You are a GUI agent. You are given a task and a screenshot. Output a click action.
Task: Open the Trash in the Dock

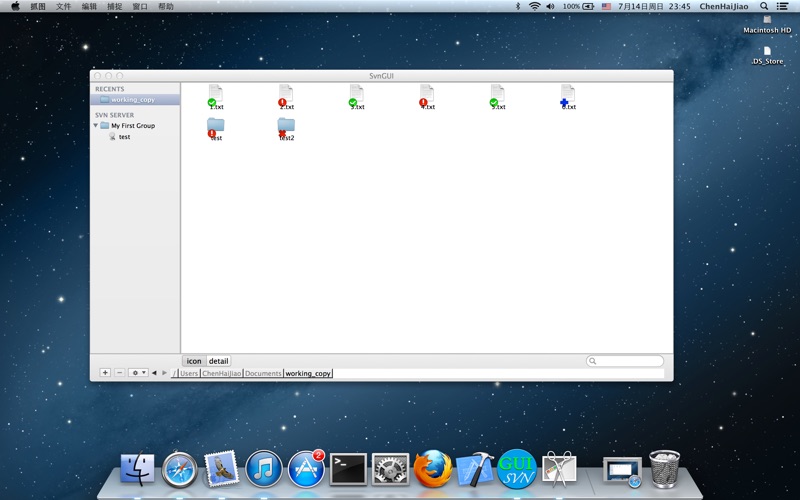click(x=664, y=469)
